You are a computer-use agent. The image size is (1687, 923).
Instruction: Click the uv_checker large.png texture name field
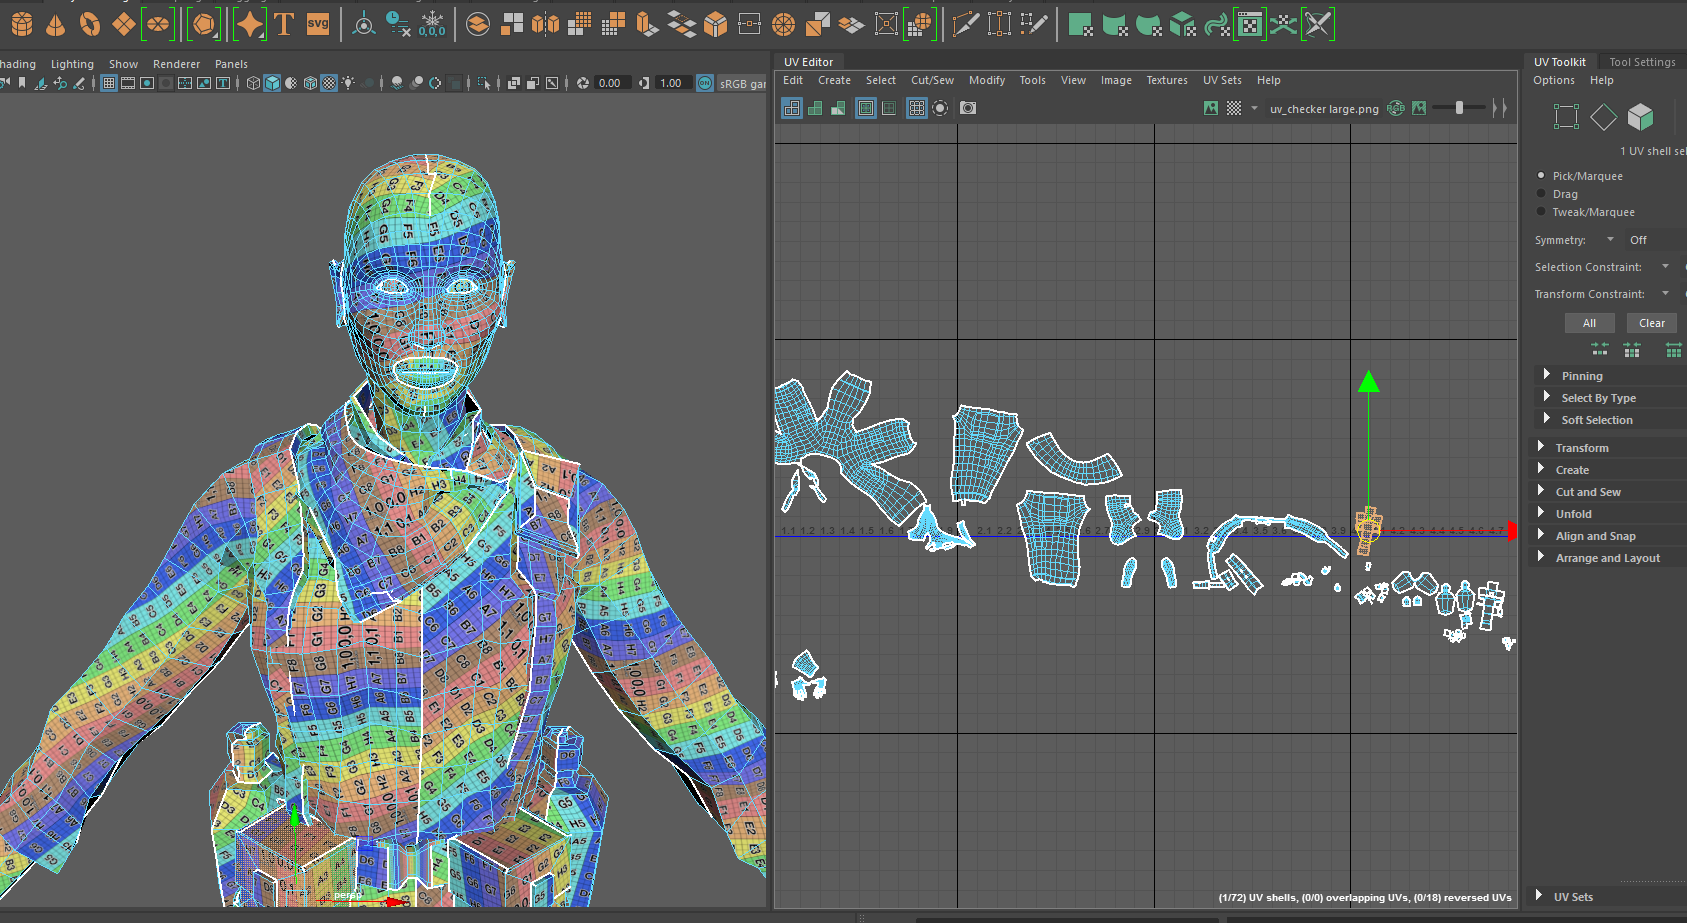tap(1324, 109)
